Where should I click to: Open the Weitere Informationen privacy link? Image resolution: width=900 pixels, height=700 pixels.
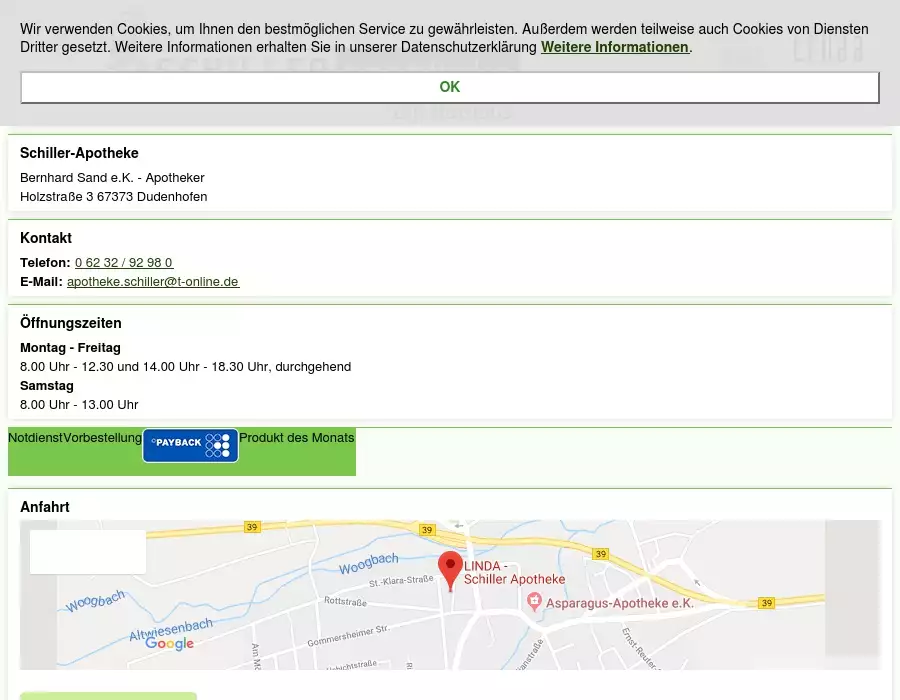(x=614, y=47)
